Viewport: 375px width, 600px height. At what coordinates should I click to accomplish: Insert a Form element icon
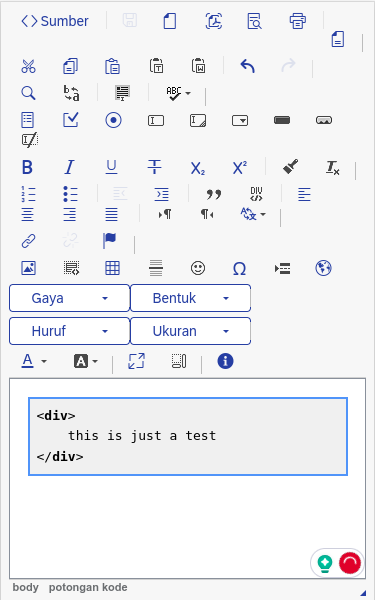[28, 120]
